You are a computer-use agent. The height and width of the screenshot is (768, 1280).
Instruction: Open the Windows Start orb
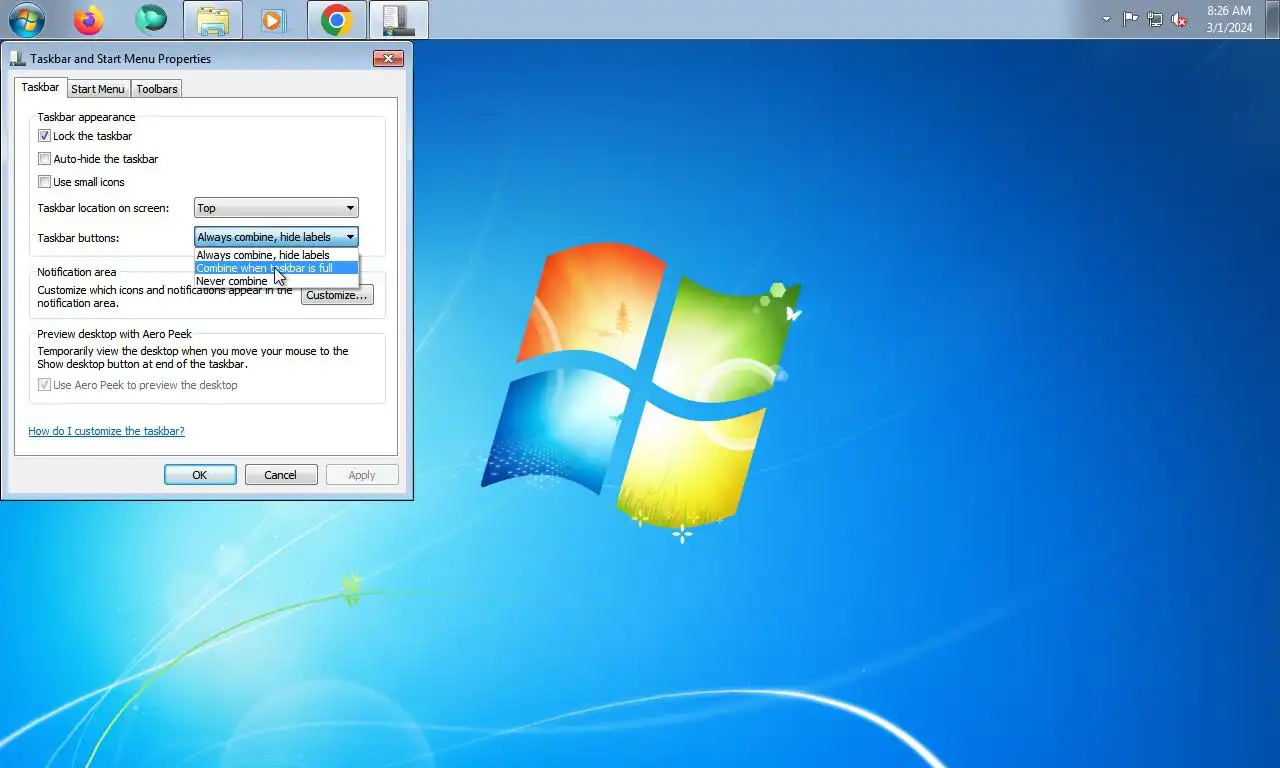[27, 19]
